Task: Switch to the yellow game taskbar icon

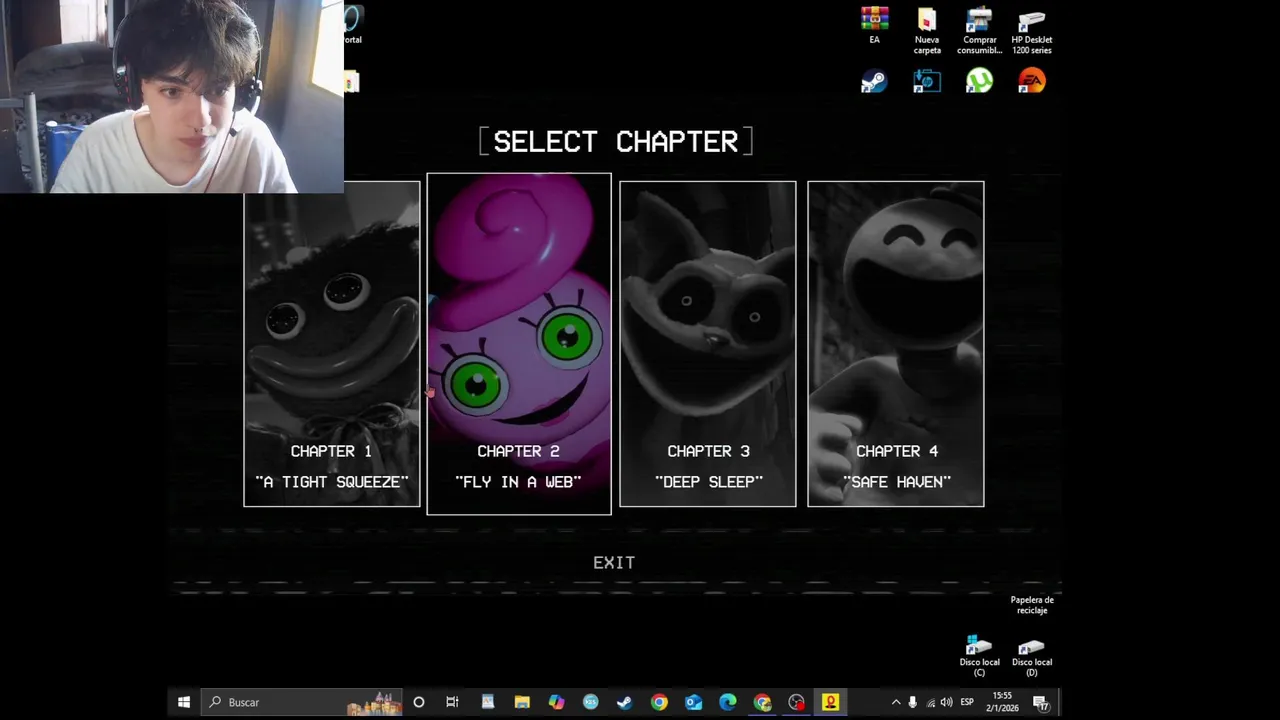Action: pyautogui.click(x=830, y=702)
